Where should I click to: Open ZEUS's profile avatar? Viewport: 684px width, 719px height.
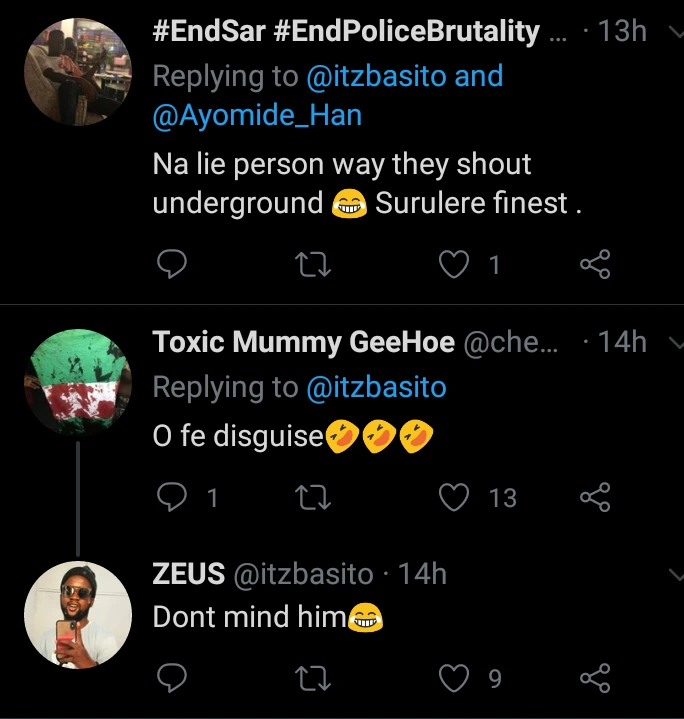(x=77, y=614)
